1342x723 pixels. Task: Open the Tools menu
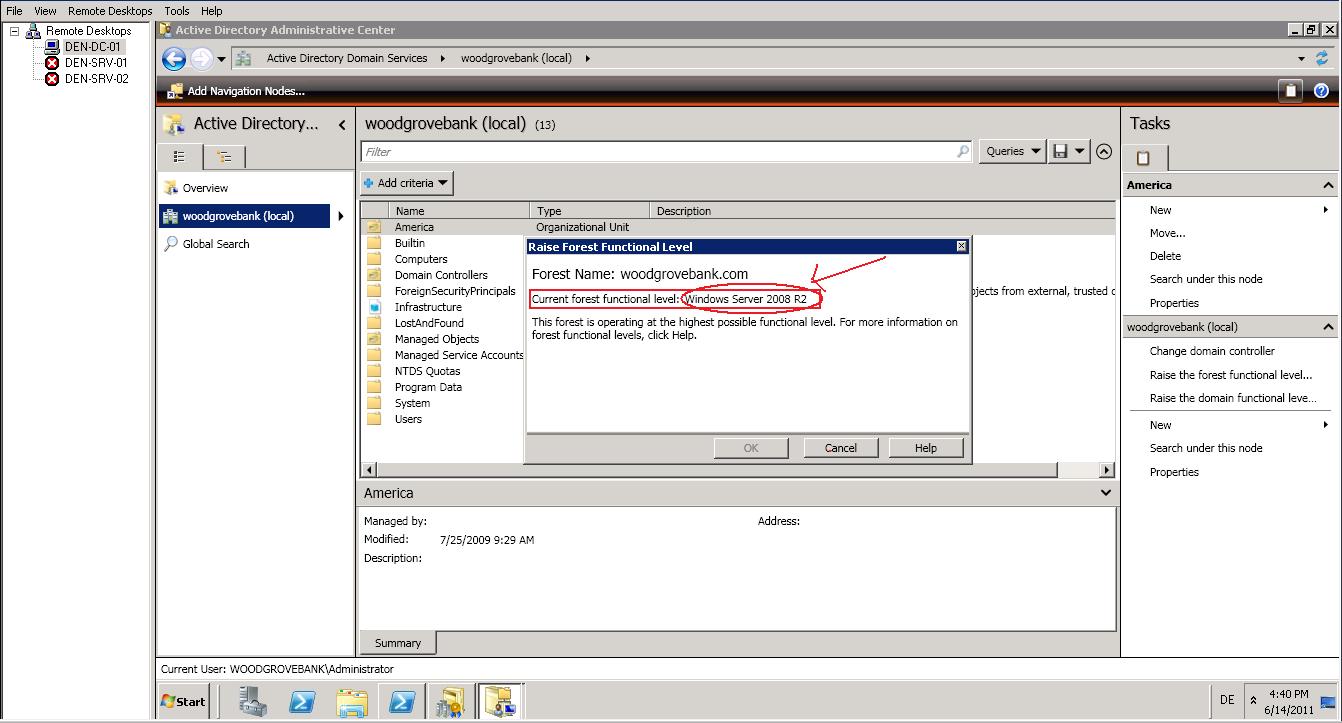point(177,11)
